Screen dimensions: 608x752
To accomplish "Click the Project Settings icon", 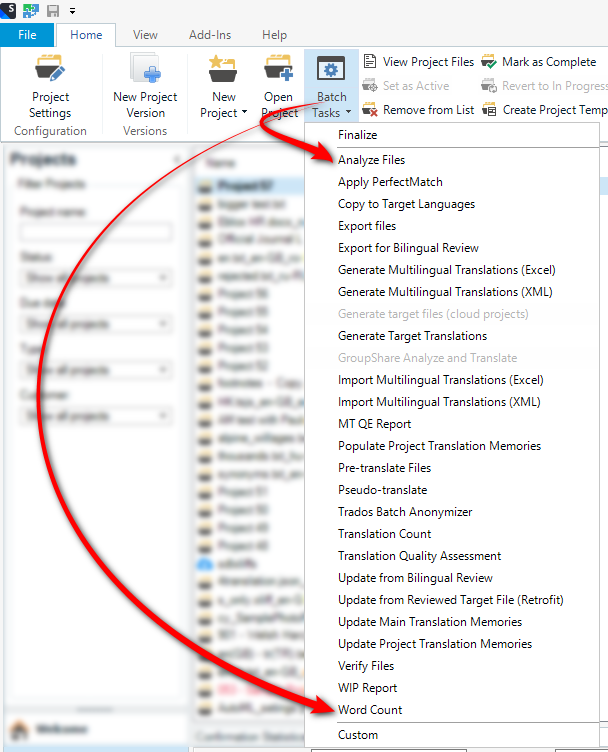I will coord(50,69).
